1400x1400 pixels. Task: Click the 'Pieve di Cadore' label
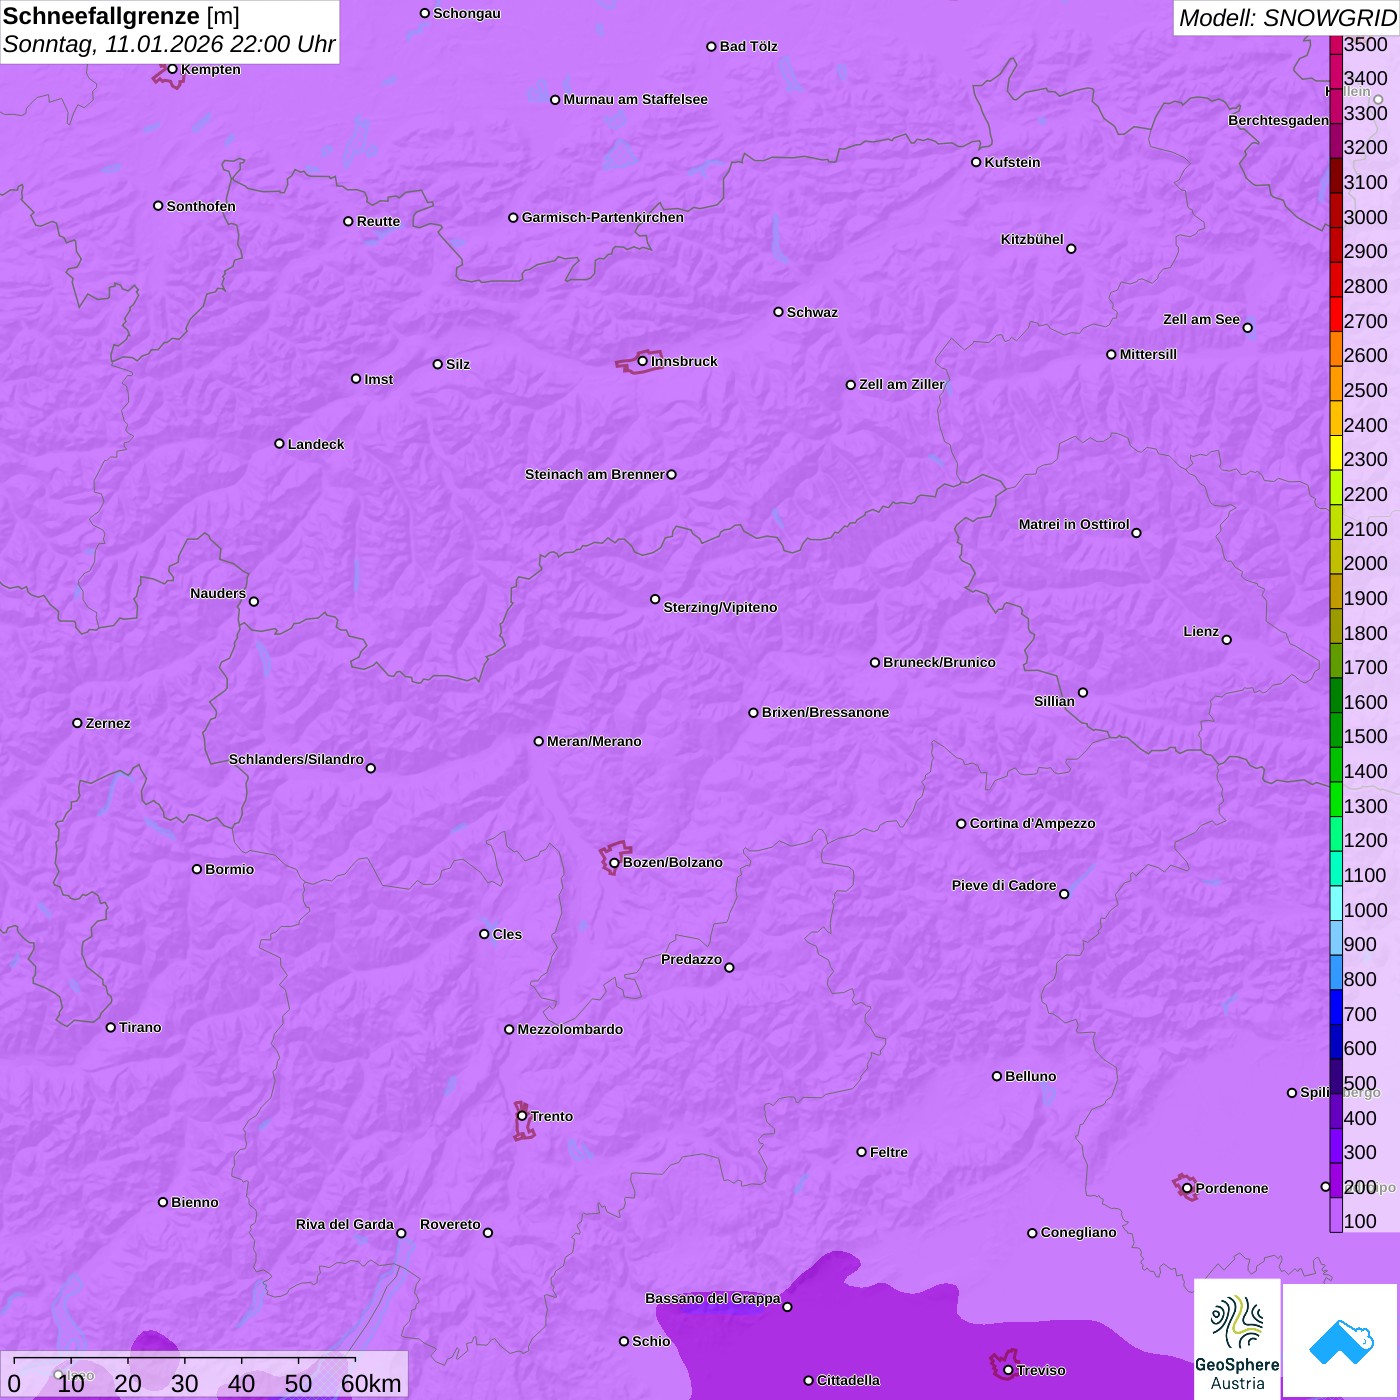pyautogui.click(x=1004, y=885)
